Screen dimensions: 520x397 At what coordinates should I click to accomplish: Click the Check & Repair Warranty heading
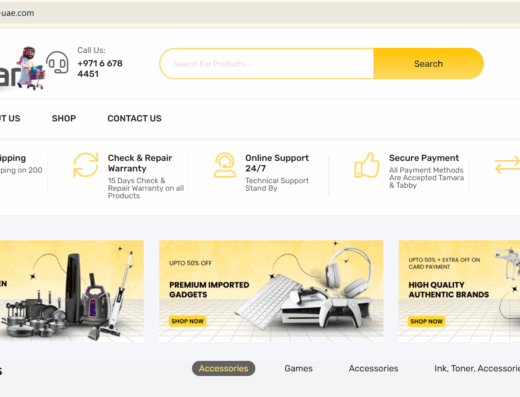140,163
